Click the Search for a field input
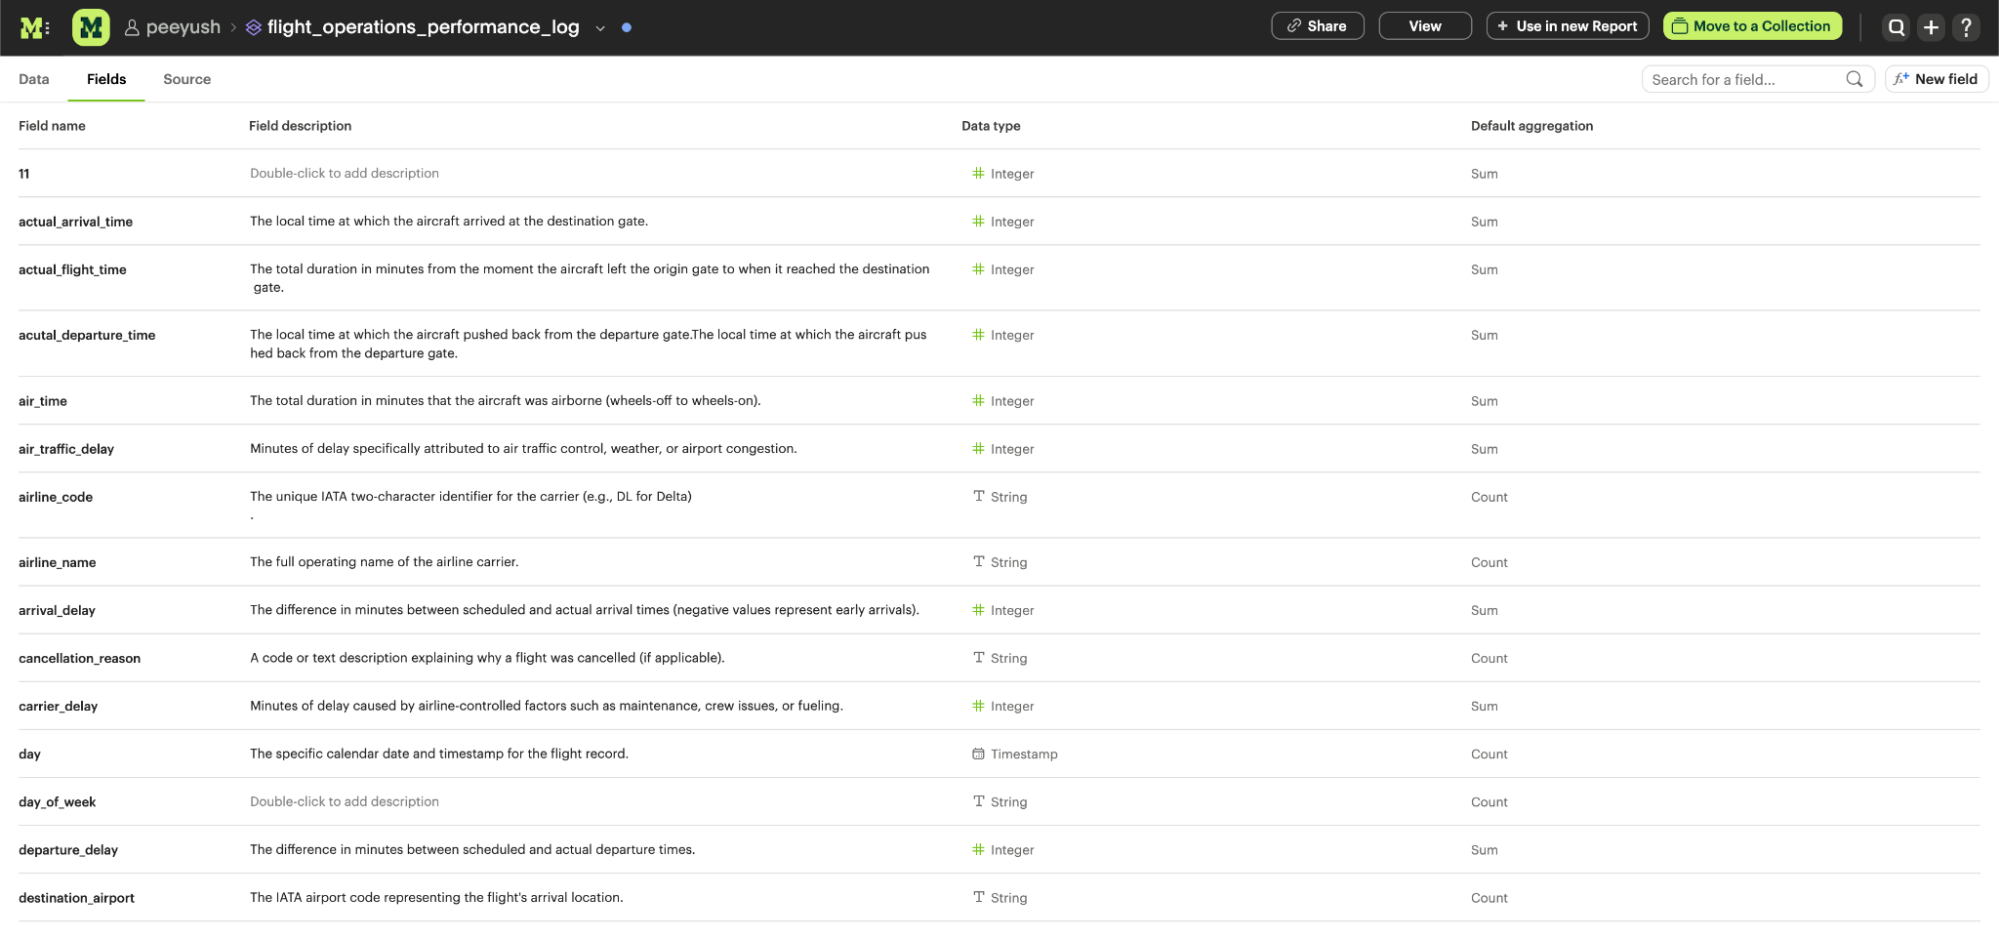The width and height of the screenshot is (1999, 925). coord(1745,79)
